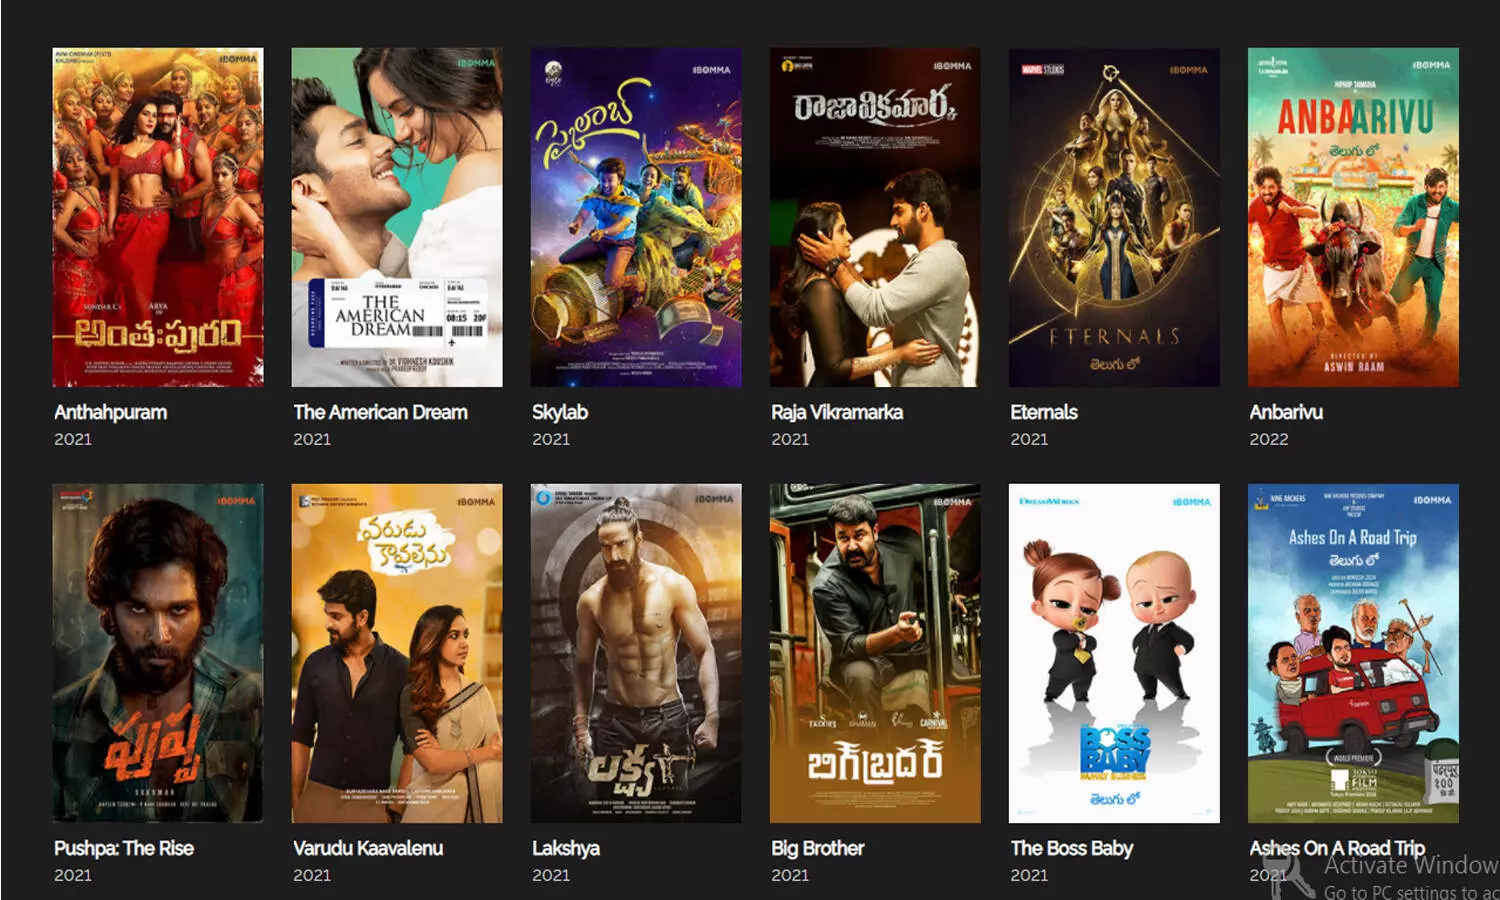Select the Big Brother poster thumbnail

(875, 653)
